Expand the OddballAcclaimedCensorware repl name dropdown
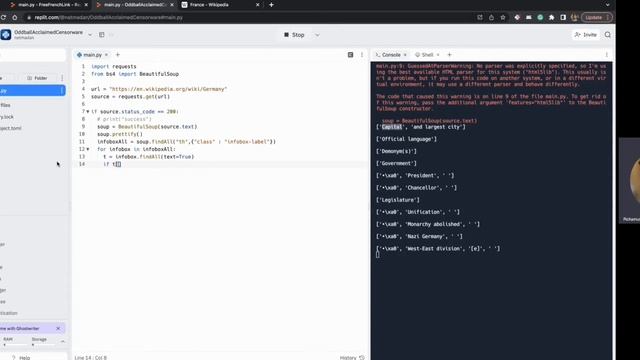The height and width of the screenshot is (360, 640). pos(90,35)
